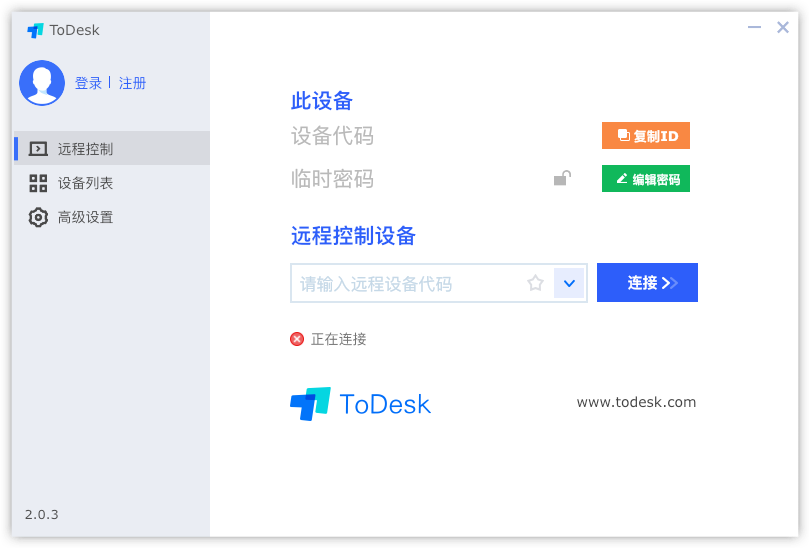Expand the device code history dropdown arrow
Viewport: 809px width, 548px height.
569,283
